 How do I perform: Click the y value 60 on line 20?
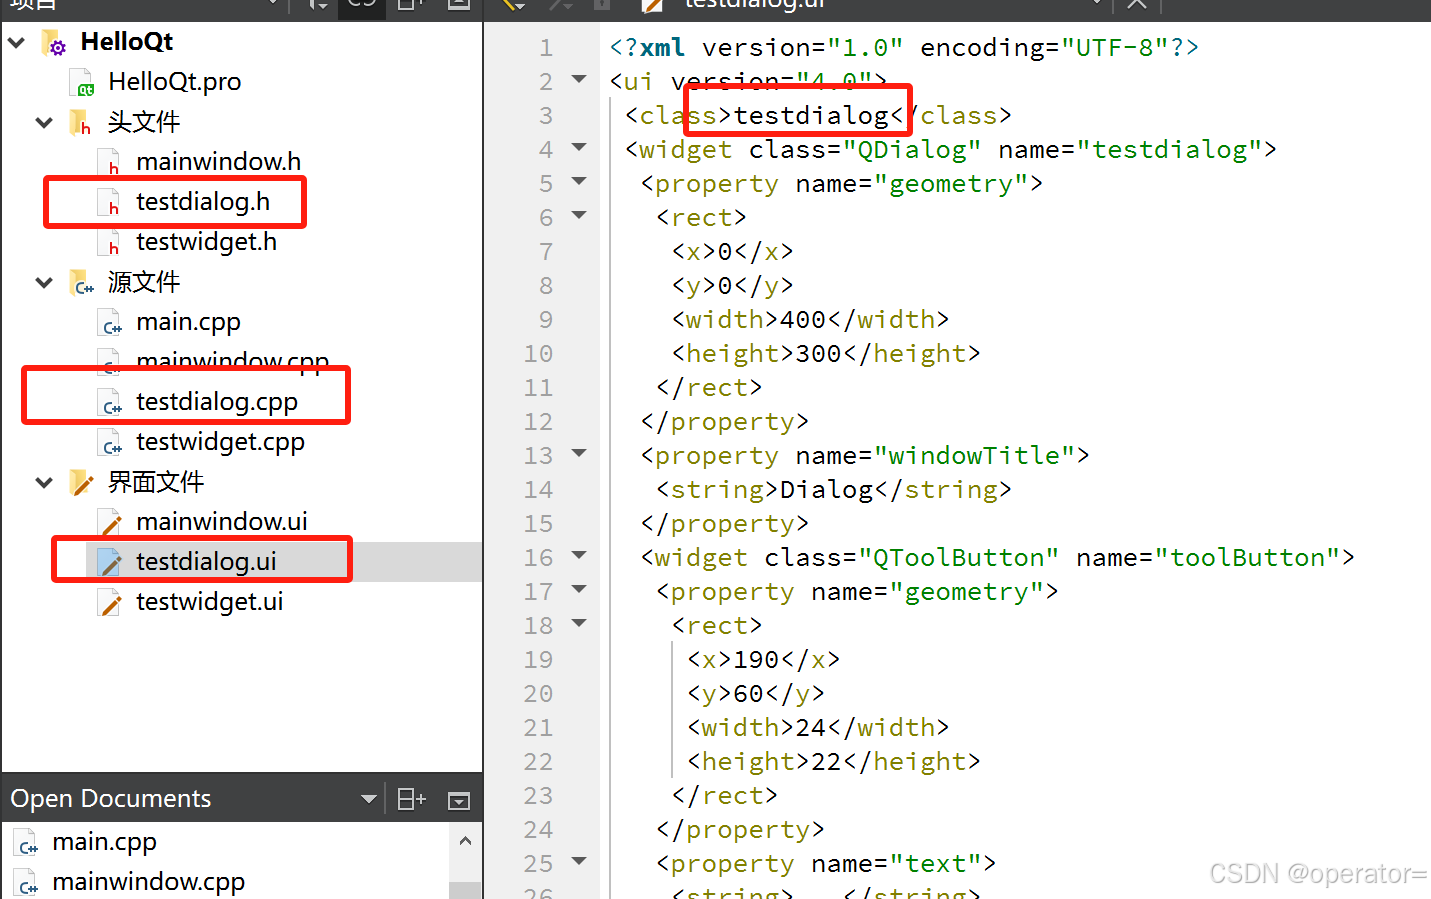coord(749,694)
